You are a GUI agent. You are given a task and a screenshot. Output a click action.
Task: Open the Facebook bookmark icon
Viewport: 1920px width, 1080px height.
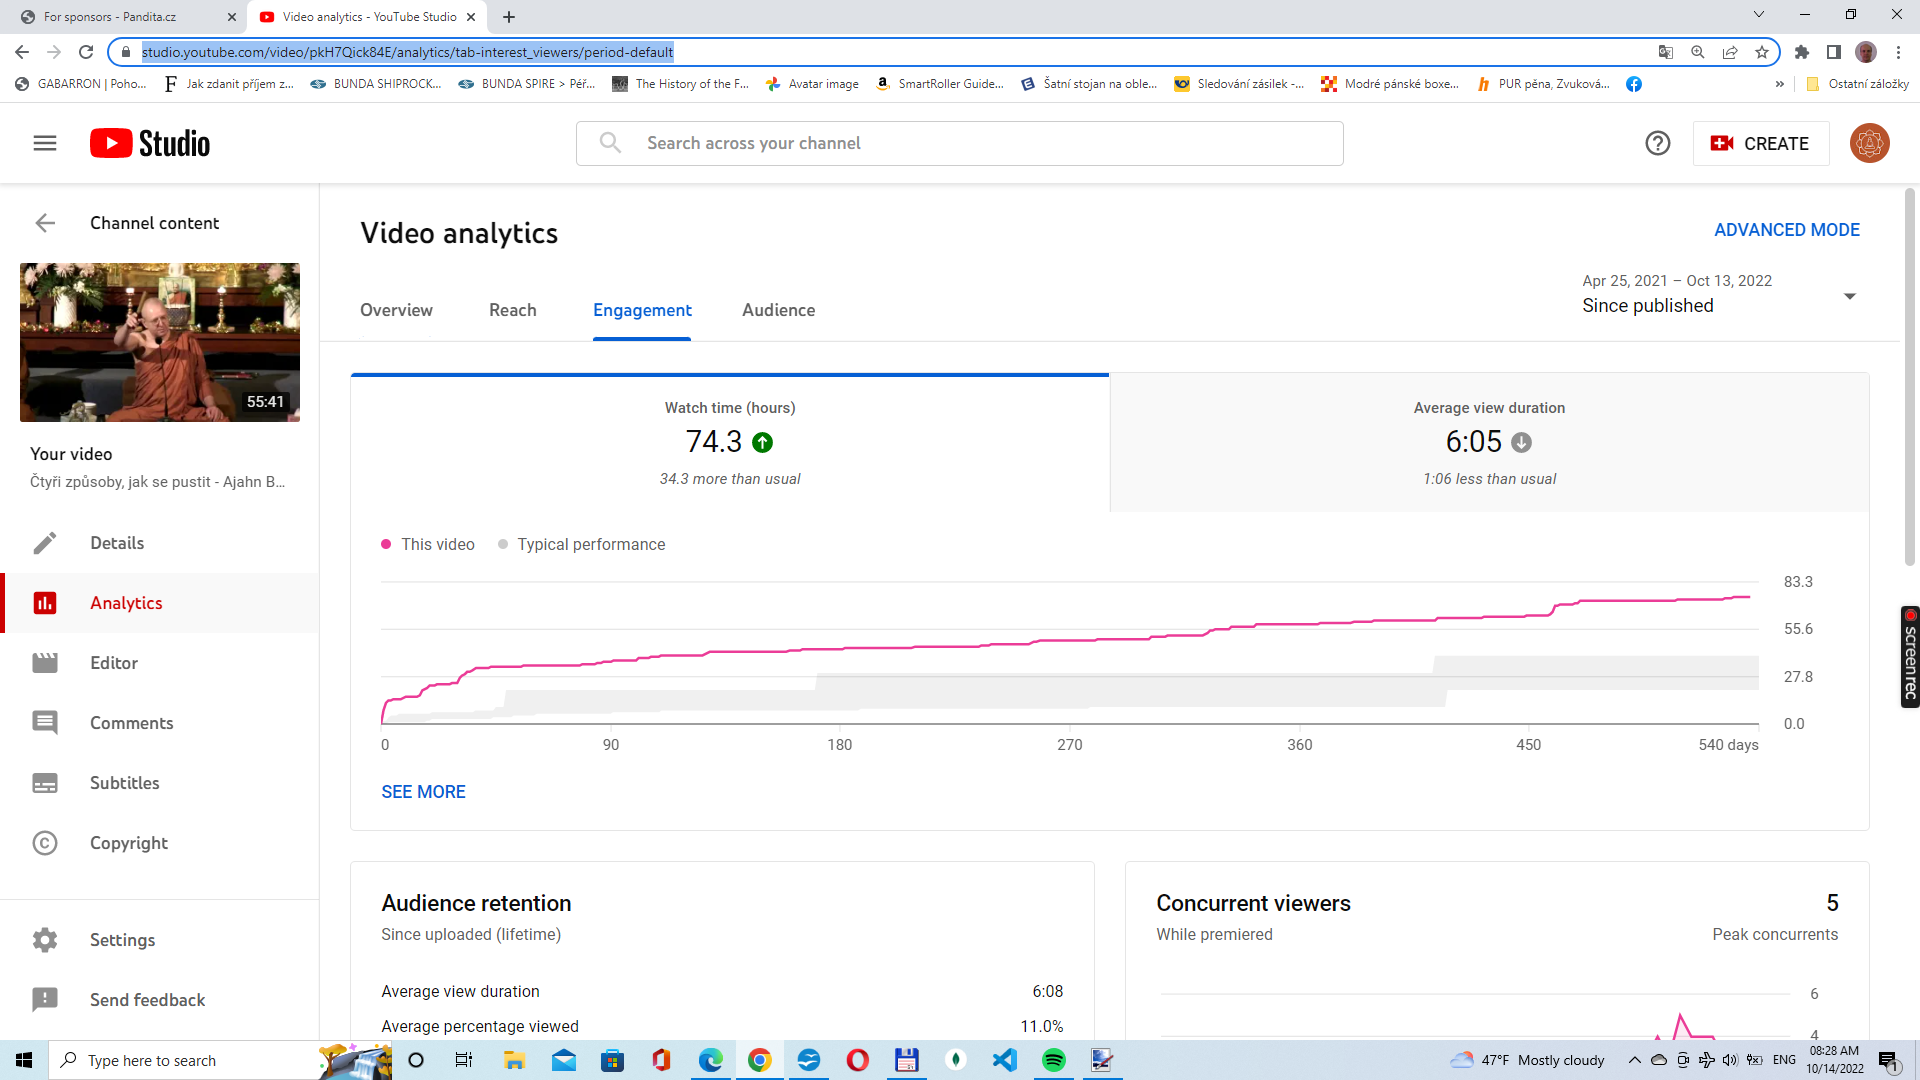point(1634,84)
